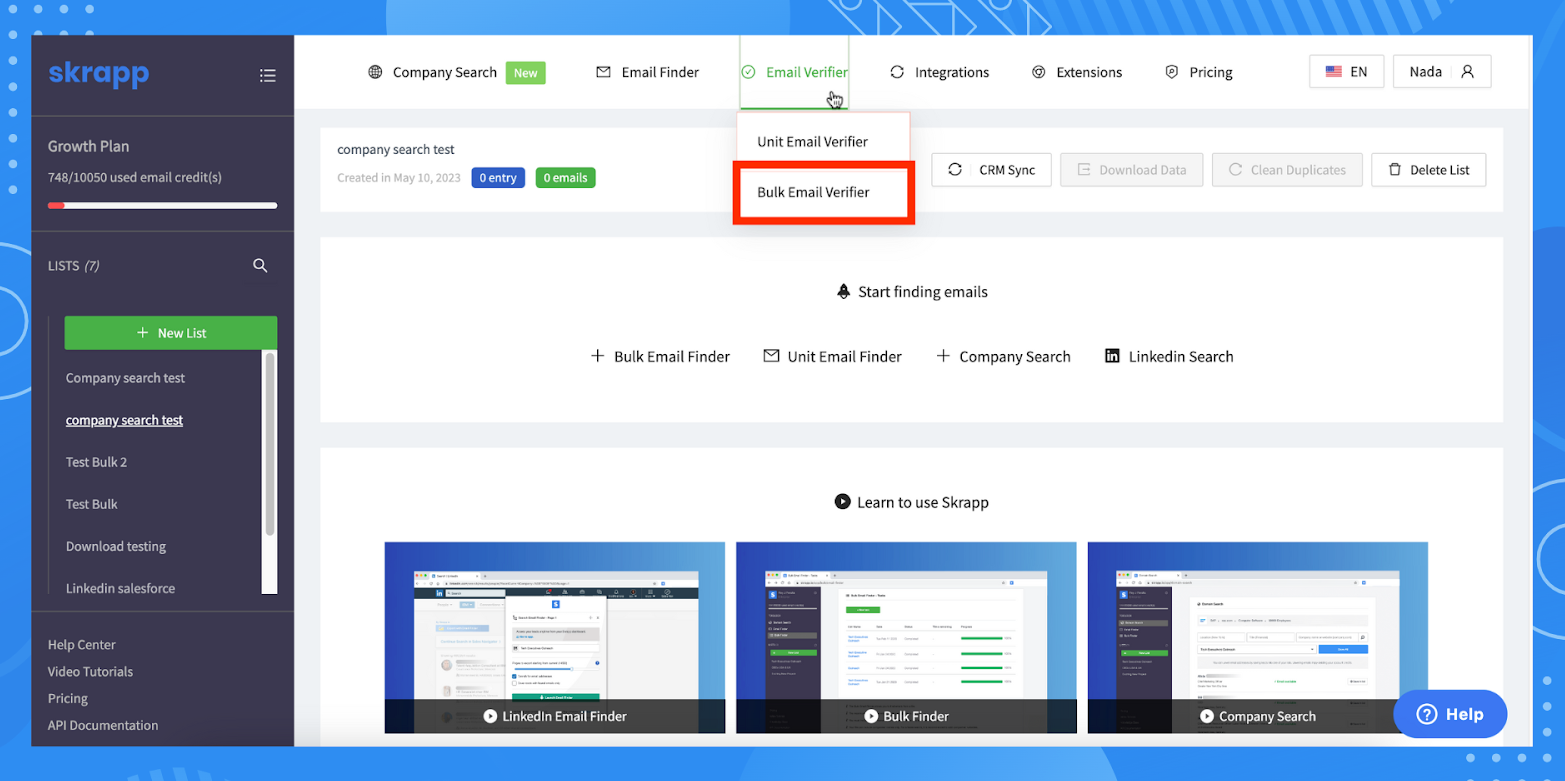Play the LinkedIn Email Finder video
The image size is (1565, 781).
tap(555, 637)
